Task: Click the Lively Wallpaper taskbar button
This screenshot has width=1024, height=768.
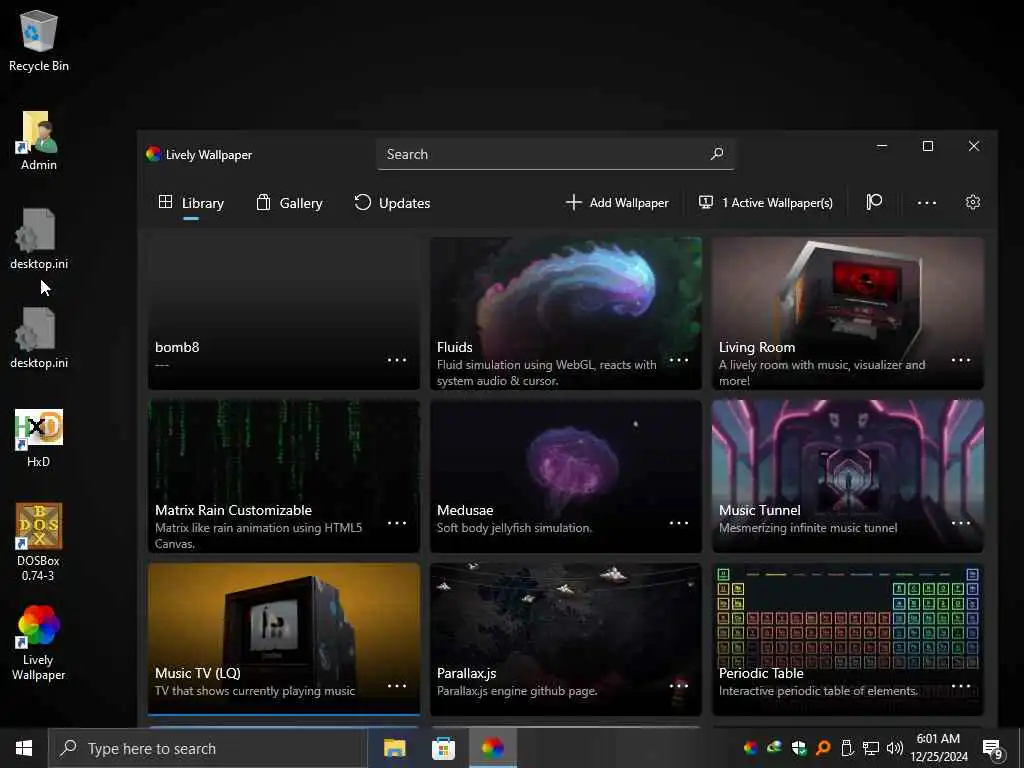Action: 492,748
